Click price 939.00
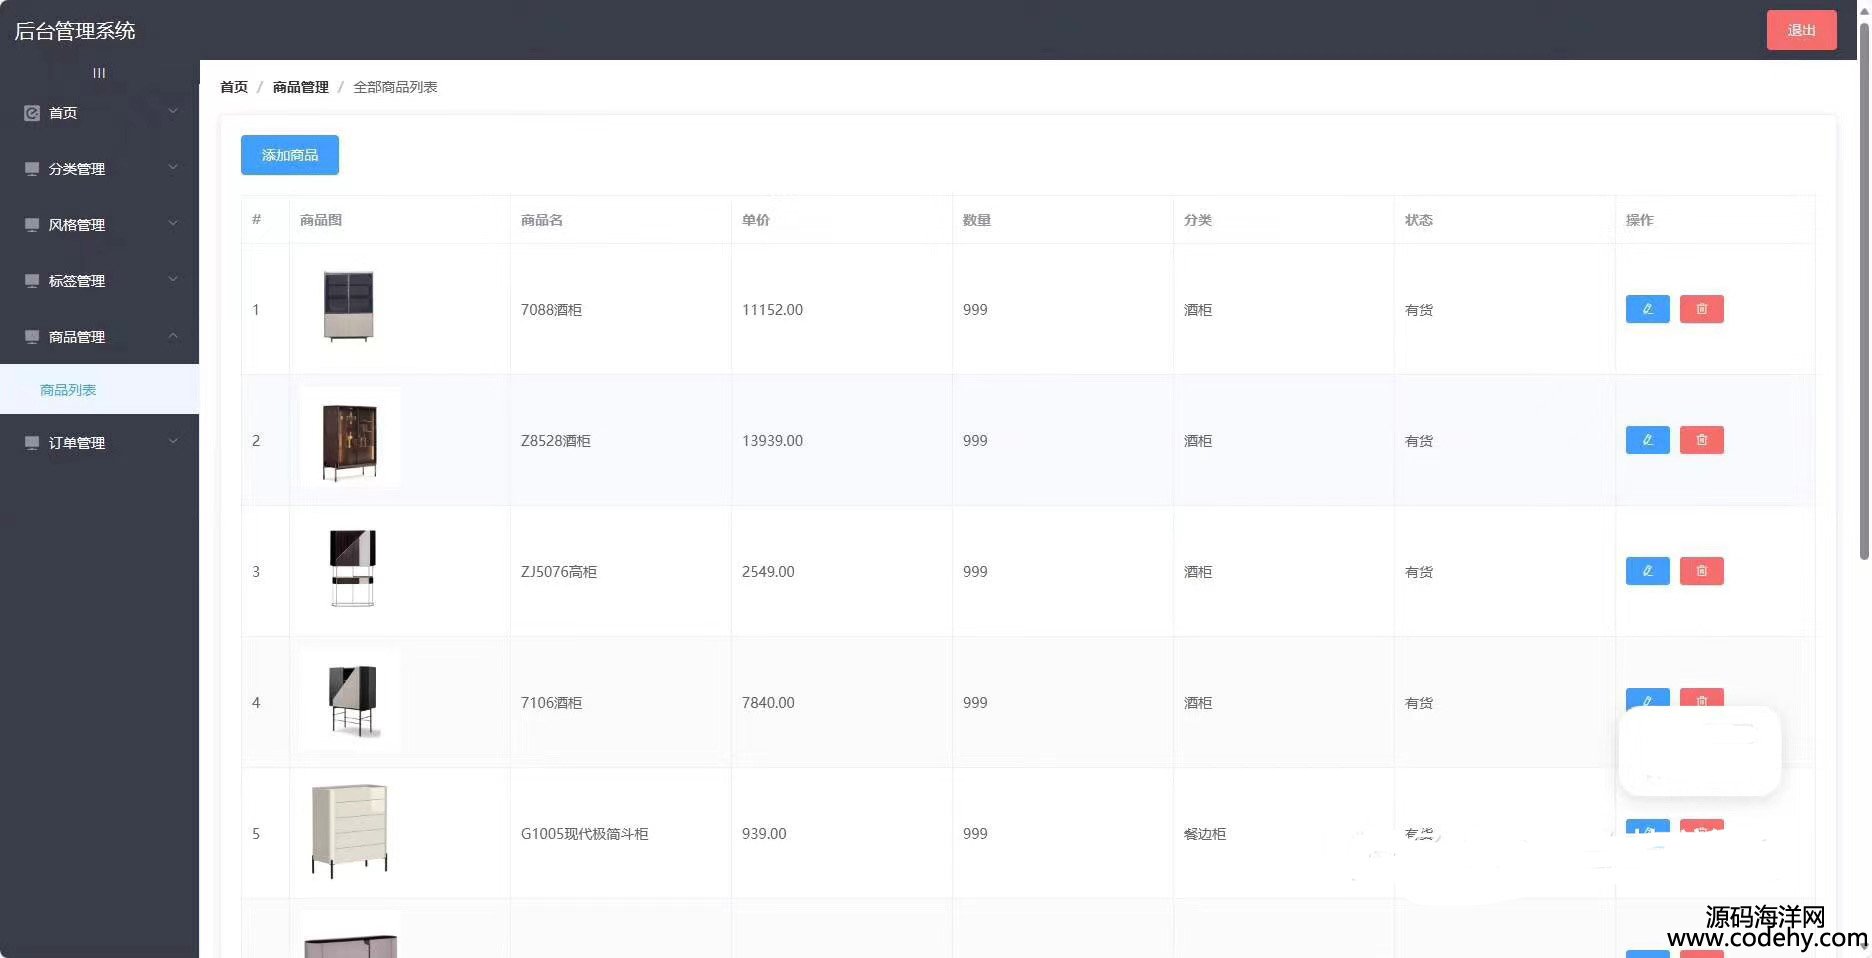 764,834
